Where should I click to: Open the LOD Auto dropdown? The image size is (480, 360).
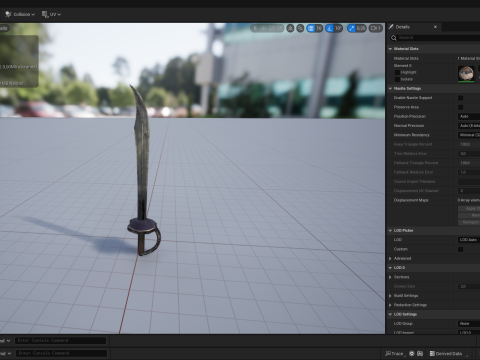click(469, 240)
